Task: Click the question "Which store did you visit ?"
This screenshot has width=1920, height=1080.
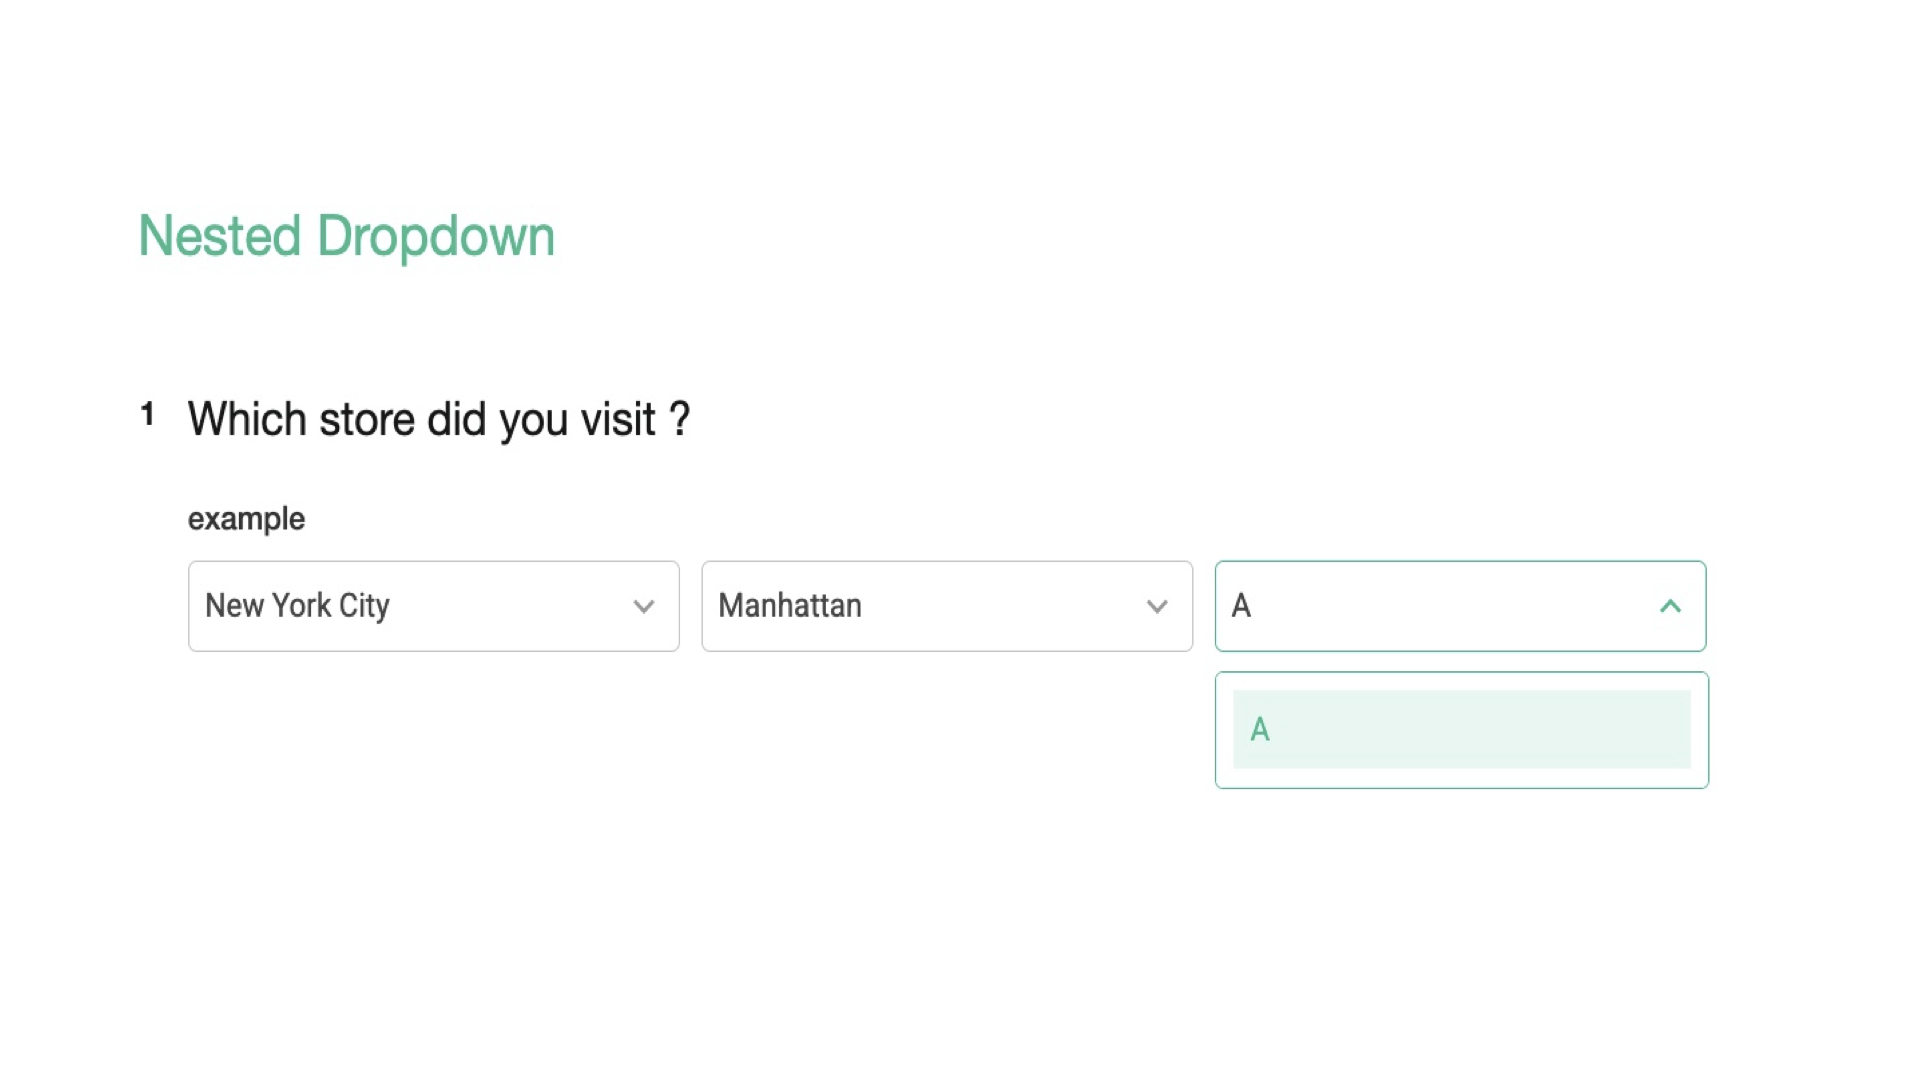Action: [439, 420]
